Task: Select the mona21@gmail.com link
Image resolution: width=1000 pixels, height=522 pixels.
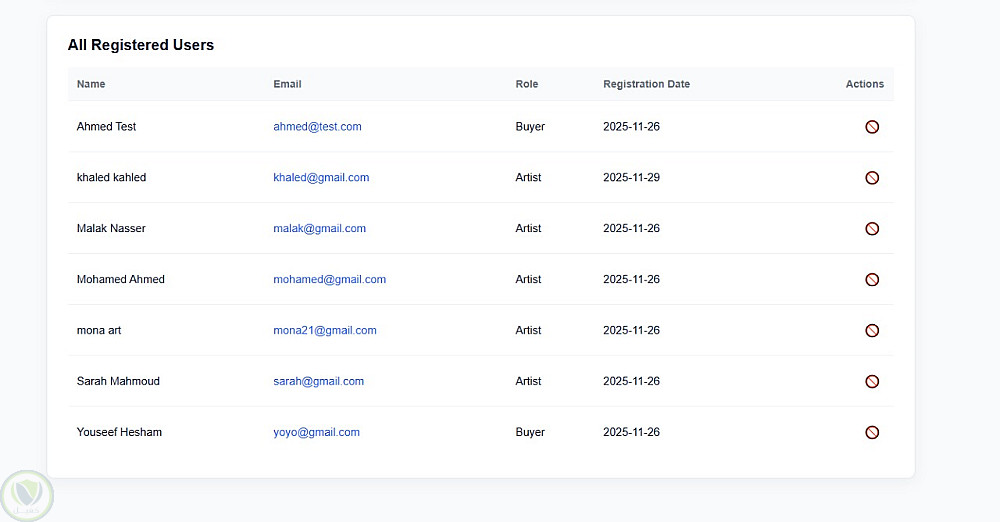Action: pos(325,331)
